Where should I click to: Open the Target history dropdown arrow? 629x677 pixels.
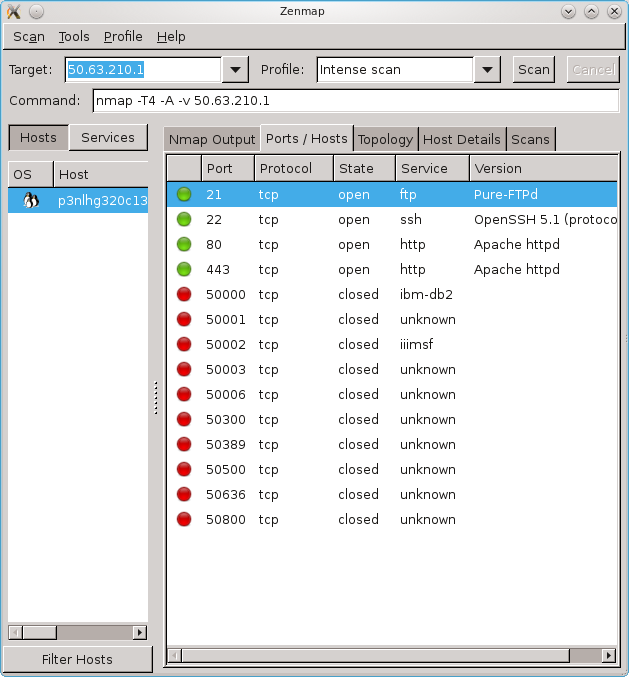click(x=235, y=70)
